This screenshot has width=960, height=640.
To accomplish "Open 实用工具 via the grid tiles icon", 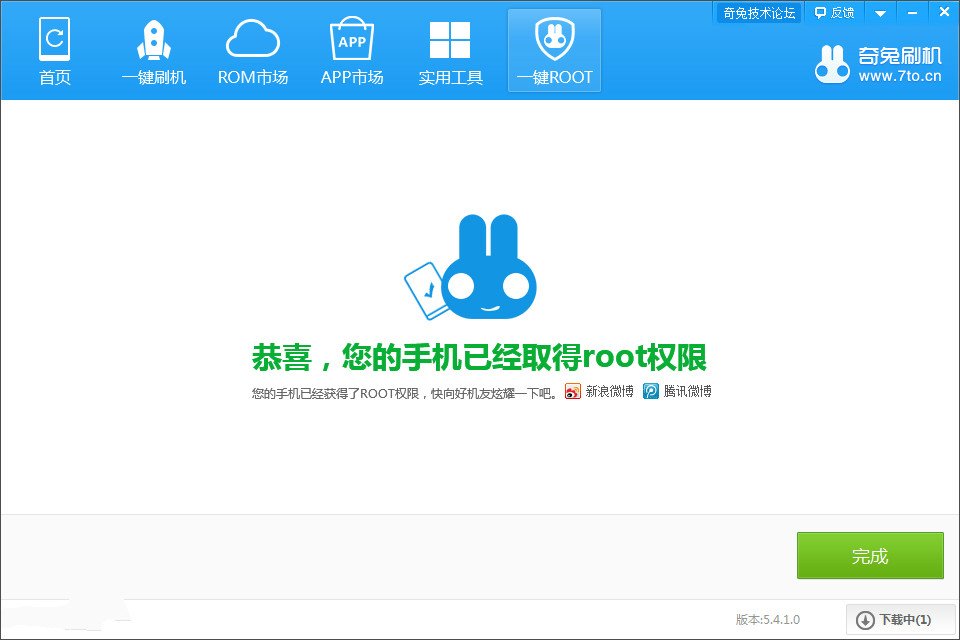I will pos(451,38).
